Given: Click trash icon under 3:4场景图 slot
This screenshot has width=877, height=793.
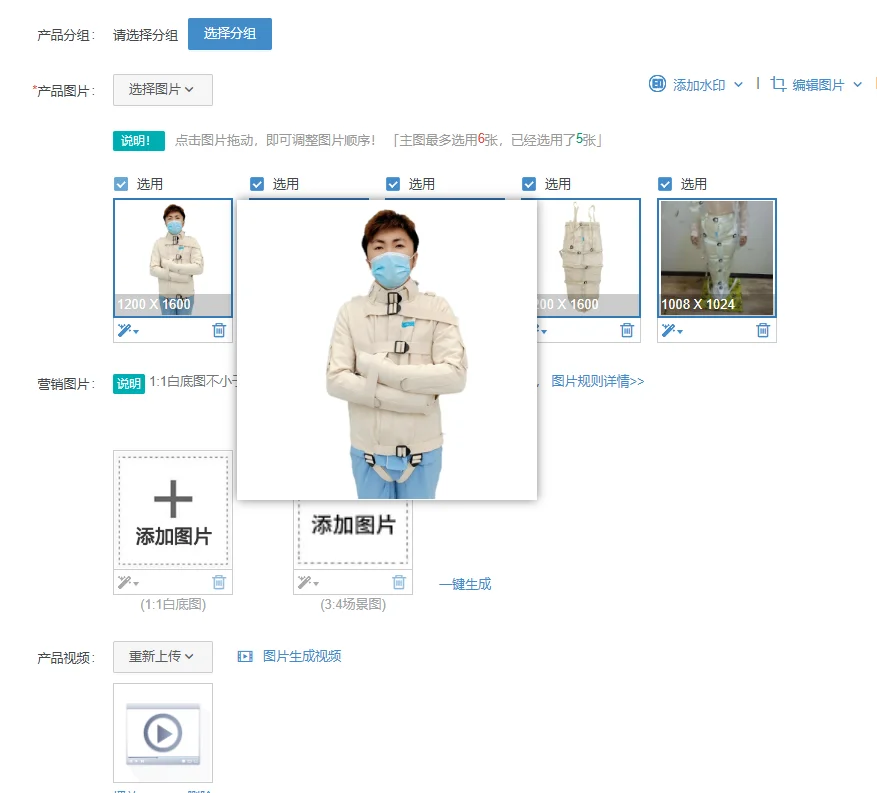Looking at the screenshot, I should point(399,583).
